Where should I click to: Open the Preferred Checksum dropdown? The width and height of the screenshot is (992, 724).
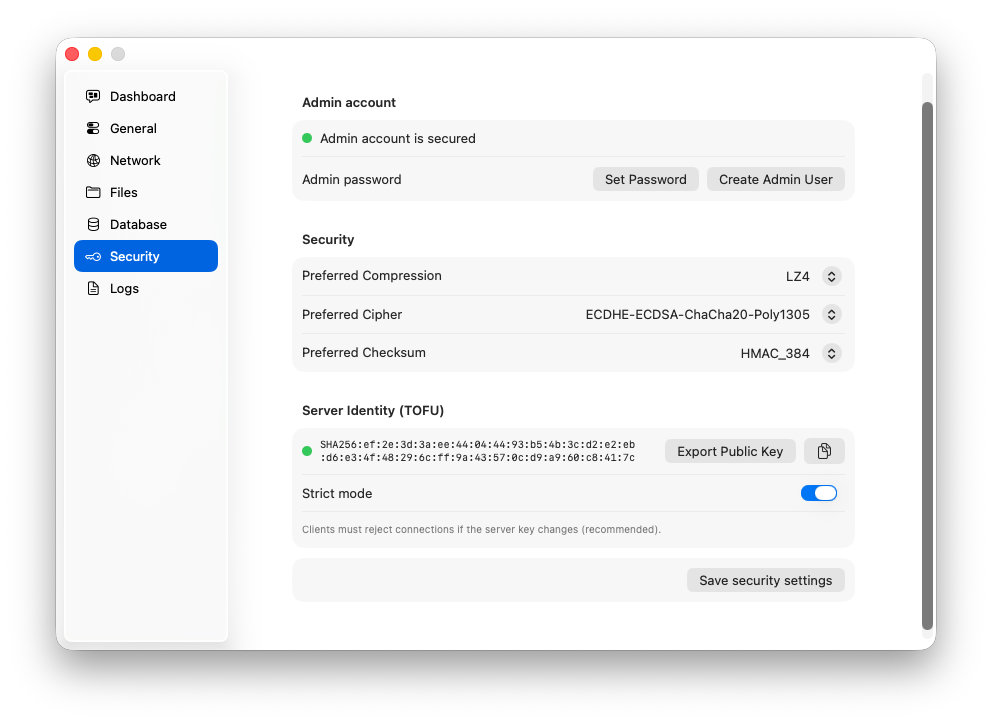(831, 353)
